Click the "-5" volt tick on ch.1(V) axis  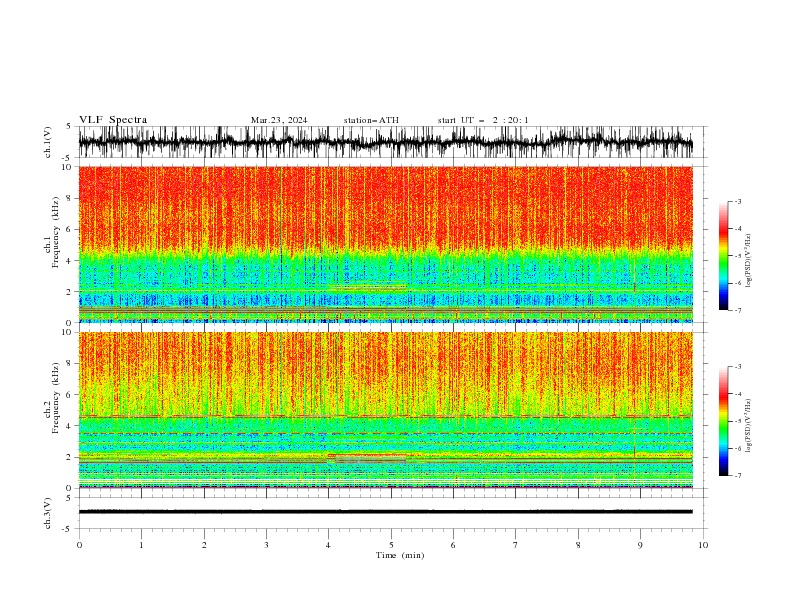tap(68, 158)
